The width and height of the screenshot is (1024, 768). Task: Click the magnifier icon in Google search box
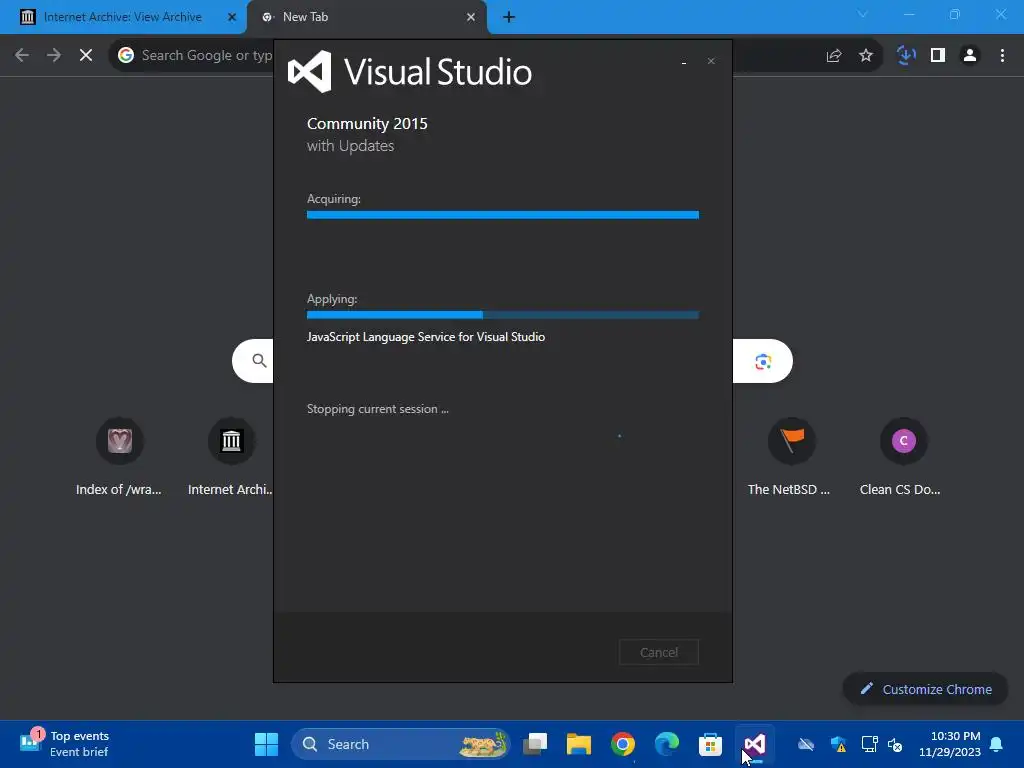[259, 360]
